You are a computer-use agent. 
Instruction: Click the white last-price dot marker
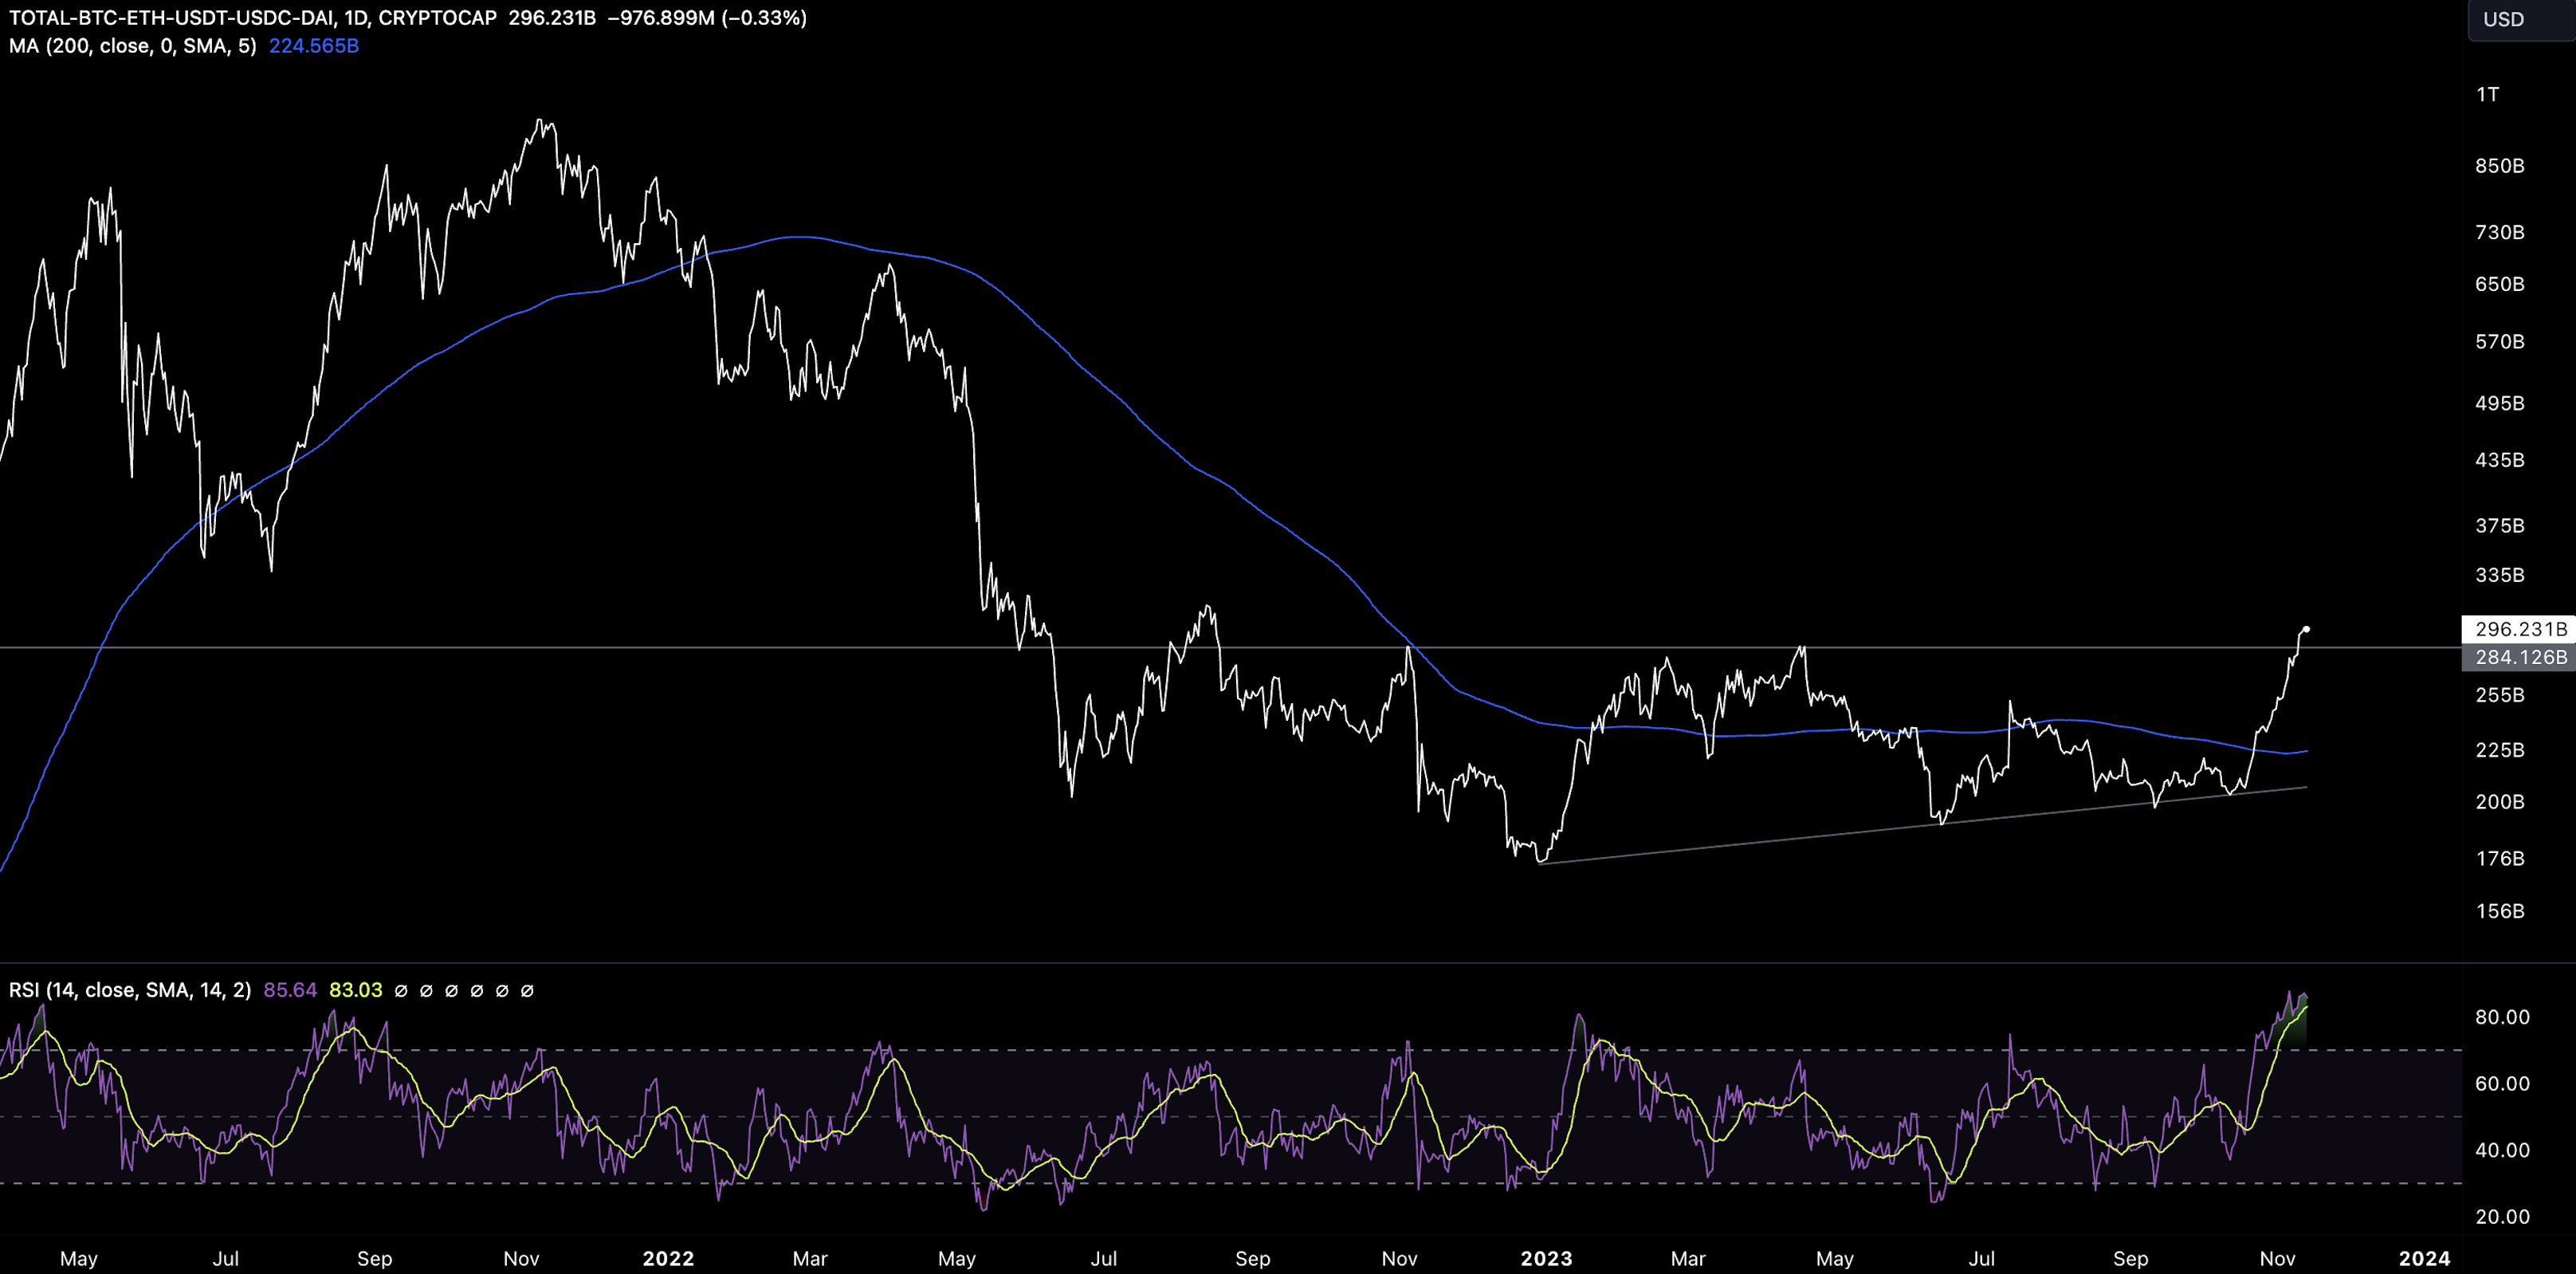[2306, 629]
